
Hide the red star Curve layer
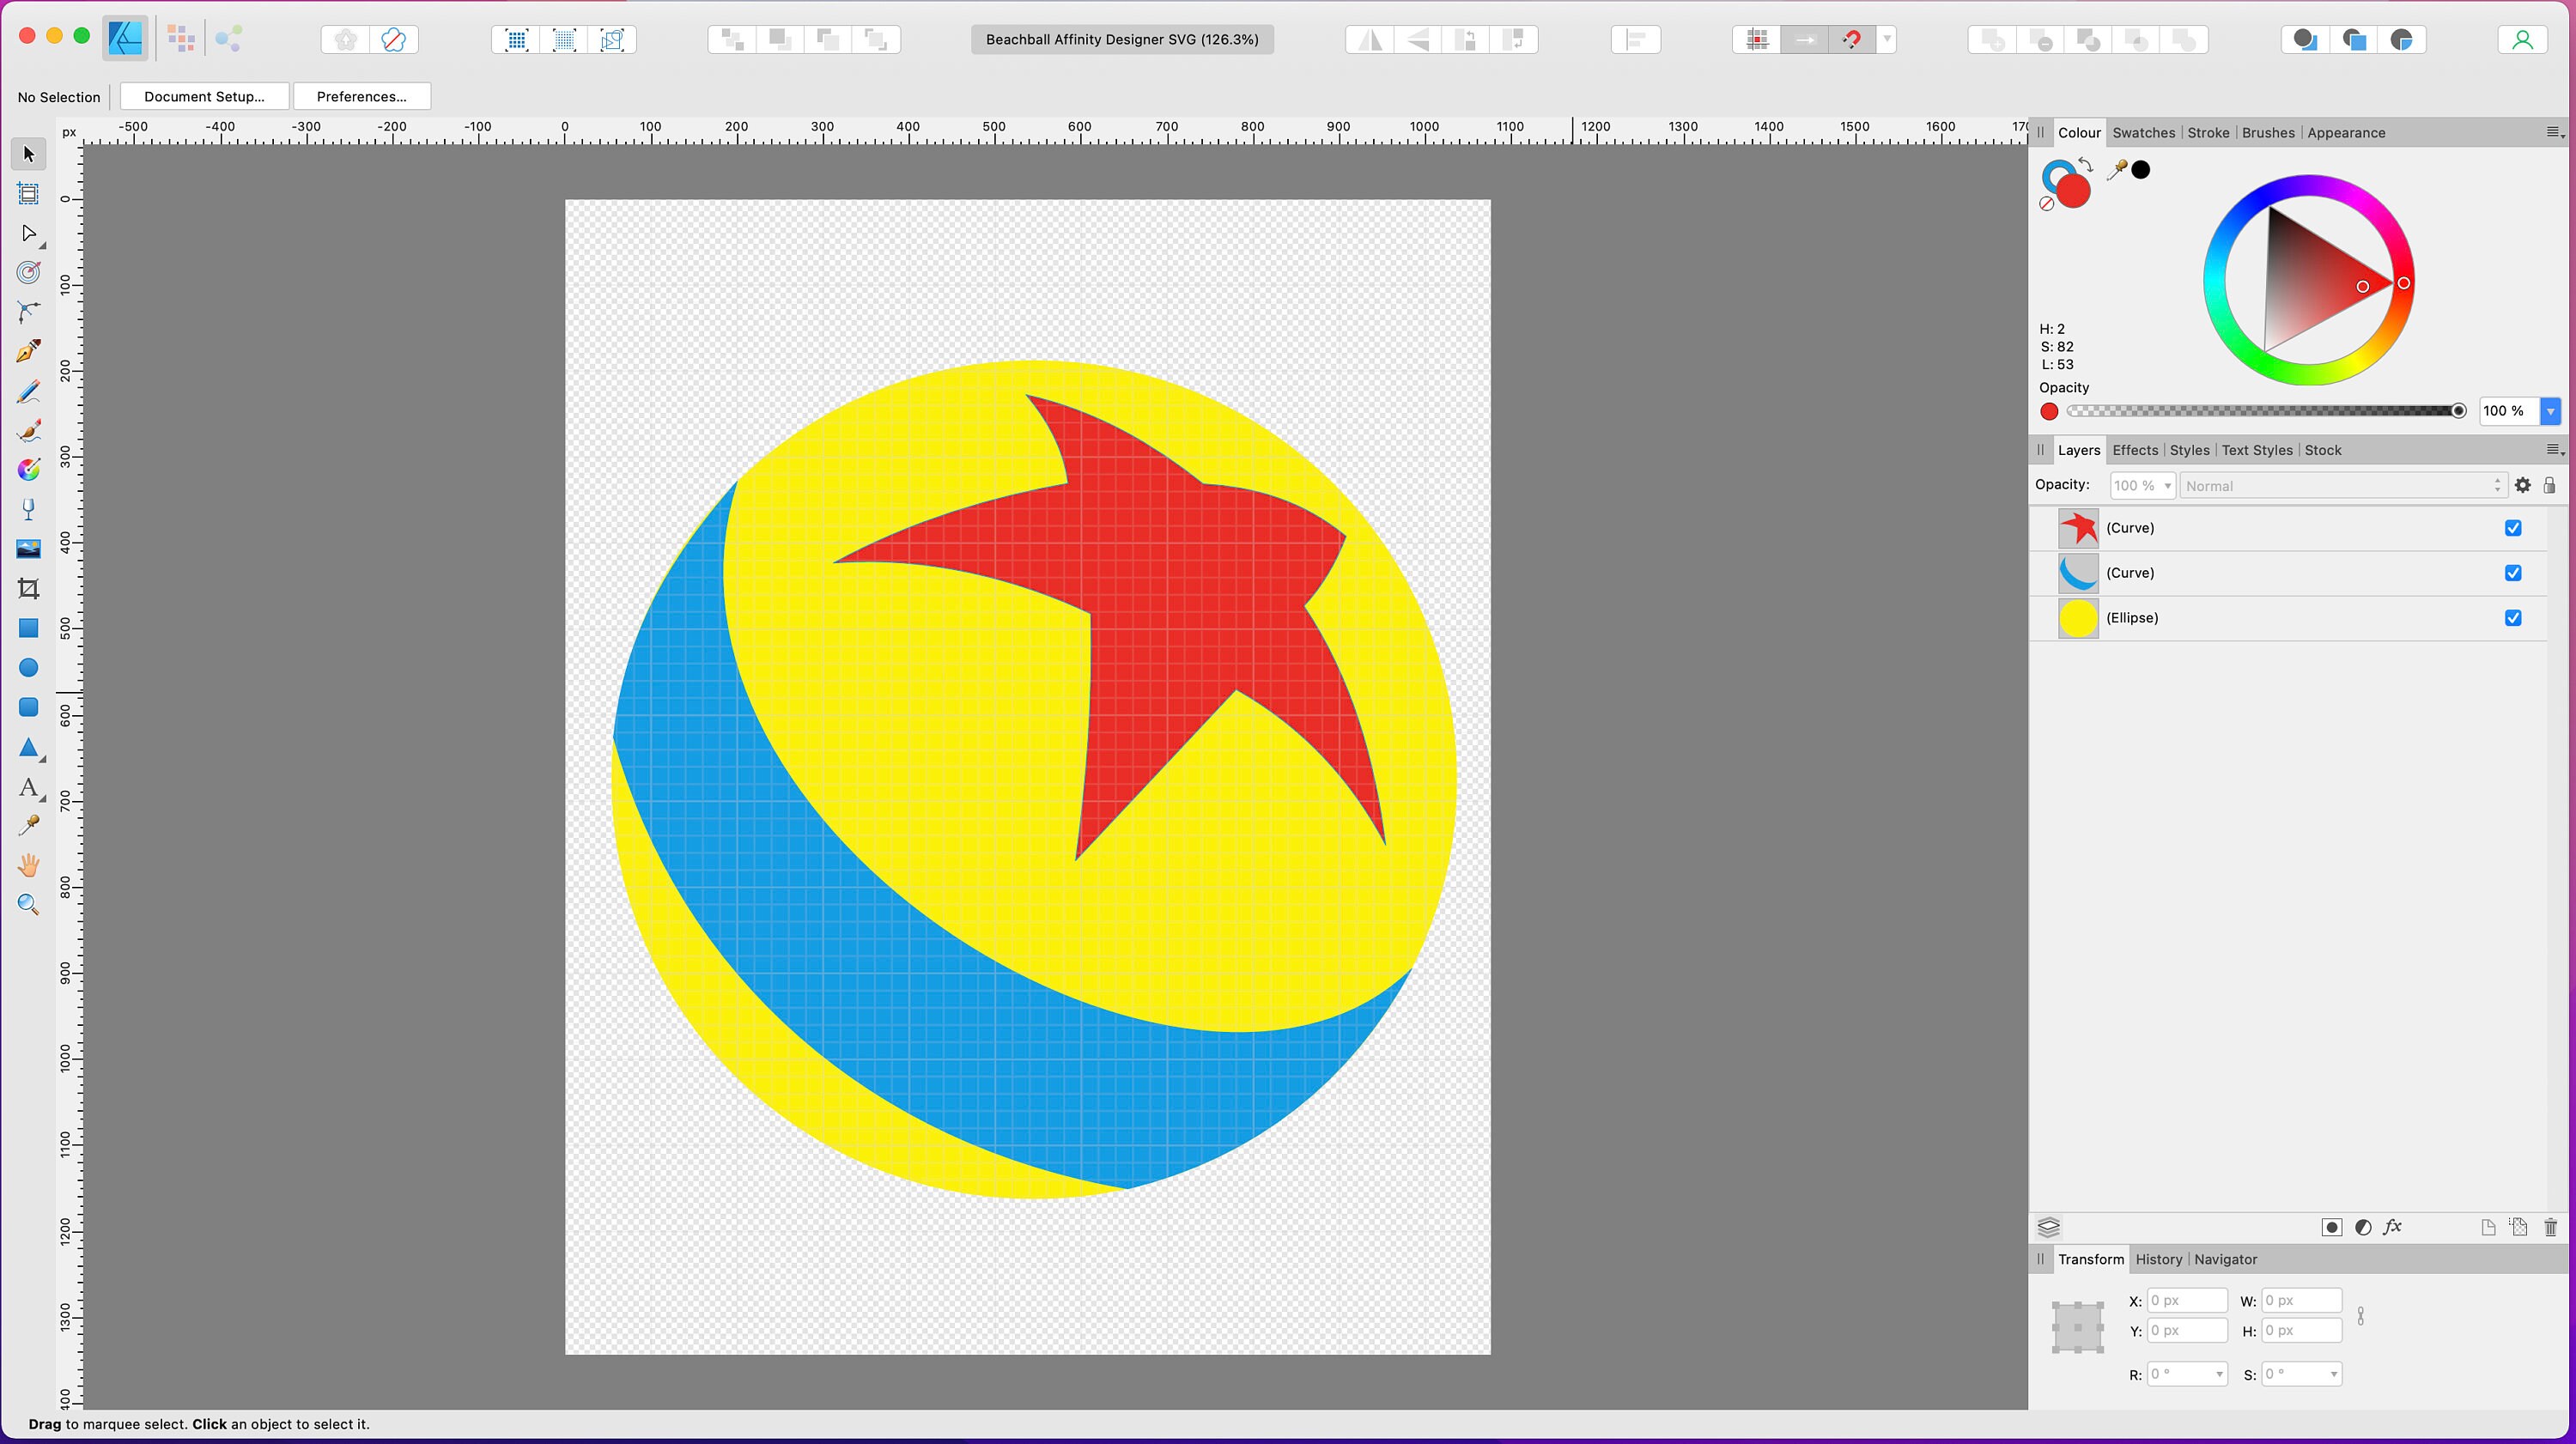(x=2513, y=528)
